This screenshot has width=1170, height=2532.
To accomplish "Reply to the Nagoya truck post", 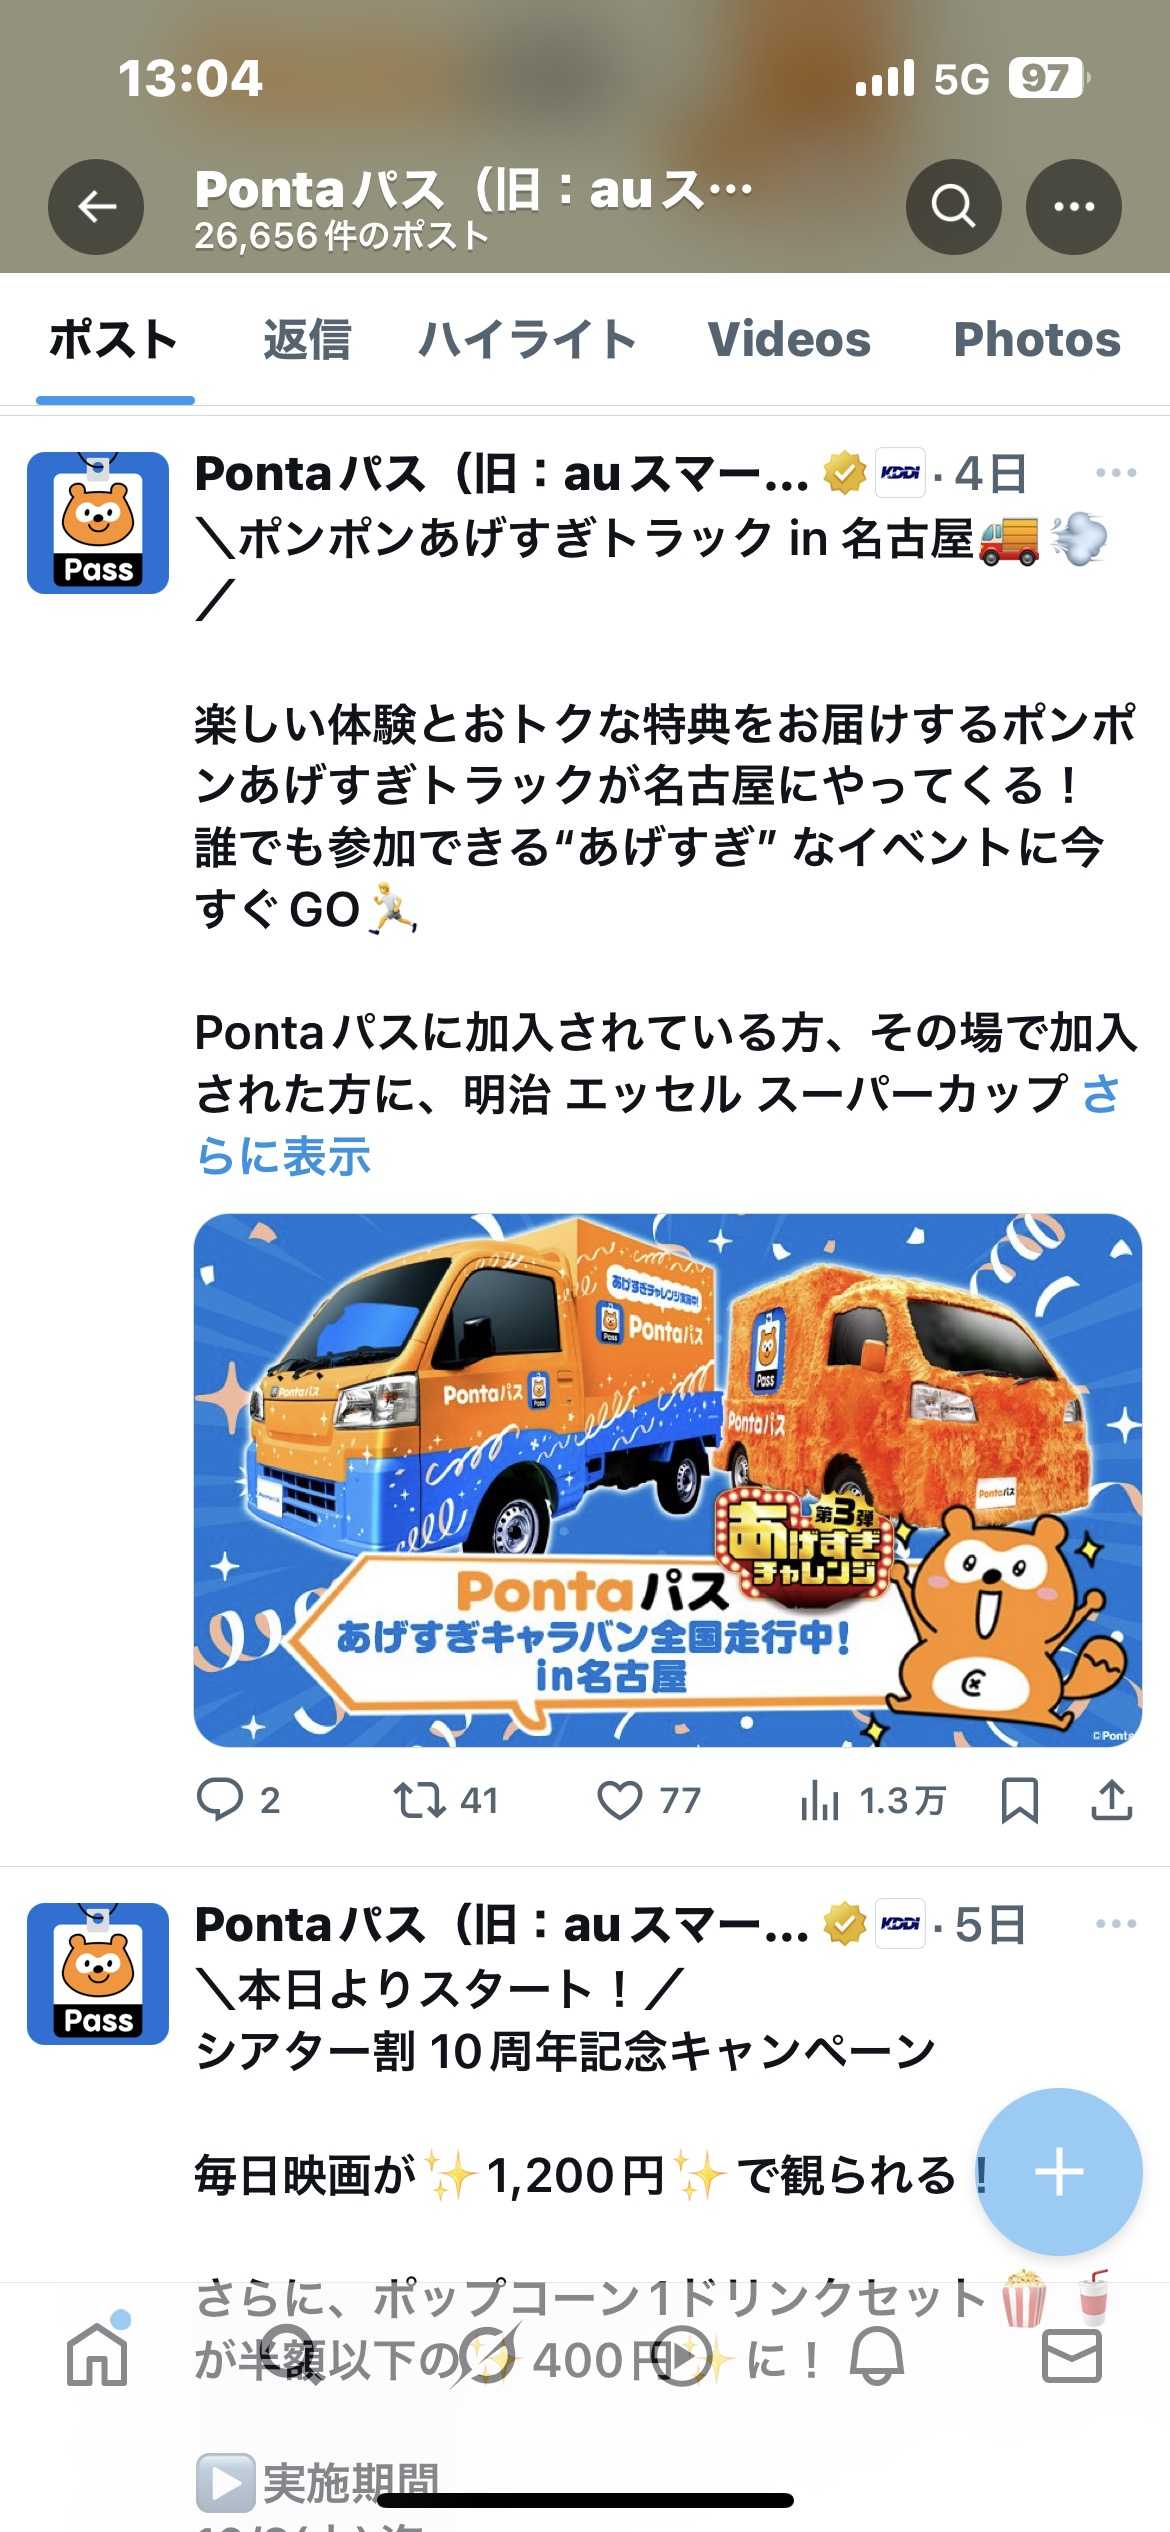I will tap(238, 1800).
